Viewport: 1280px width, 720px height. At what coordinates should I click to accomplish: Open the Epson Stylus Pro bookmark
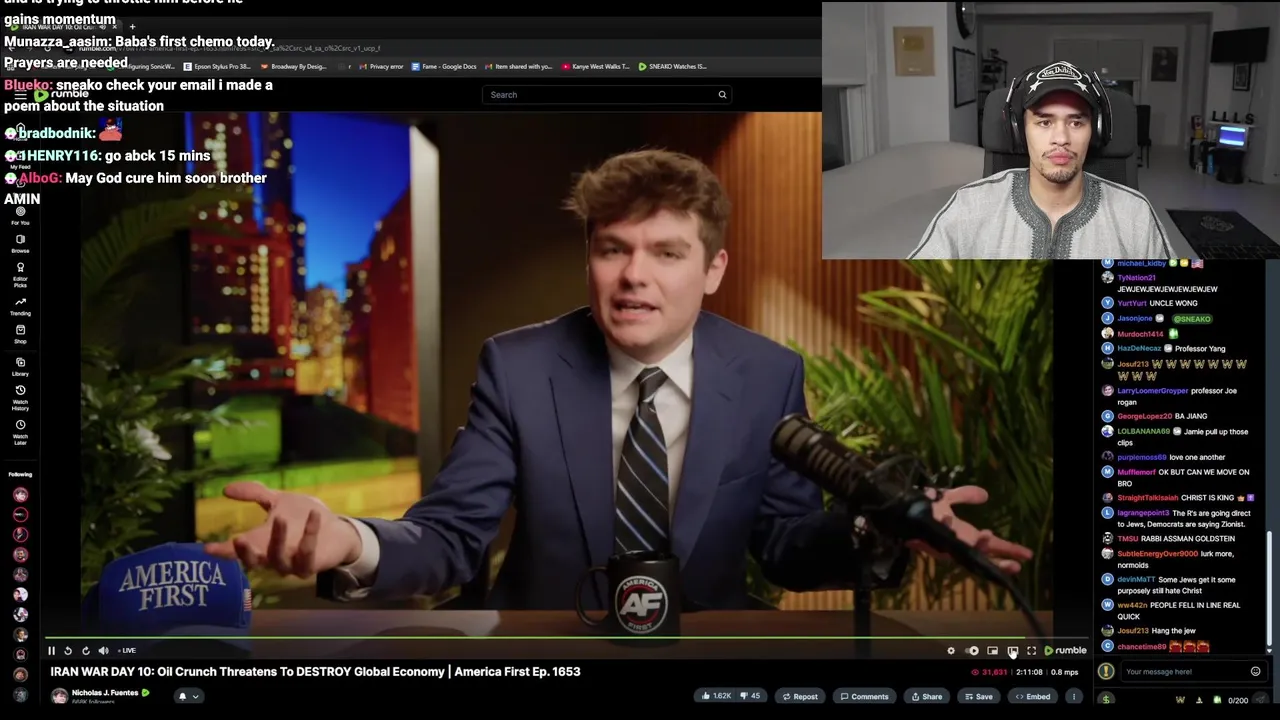pos(217,67)
